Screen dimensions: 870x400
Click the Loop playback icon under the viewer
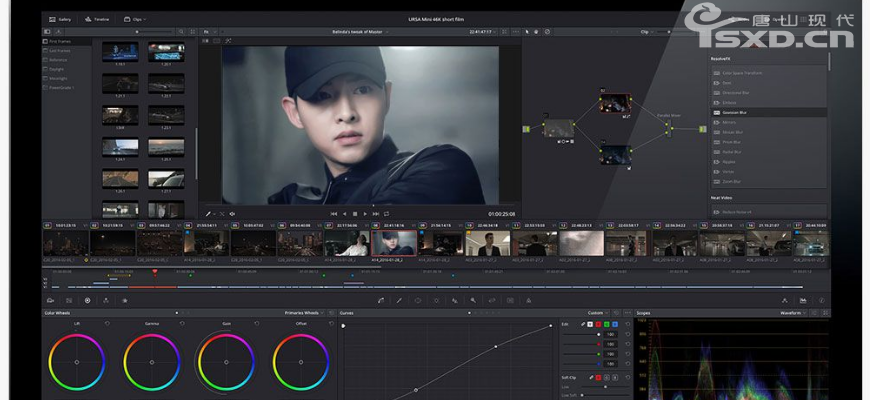tap(386, 213)
